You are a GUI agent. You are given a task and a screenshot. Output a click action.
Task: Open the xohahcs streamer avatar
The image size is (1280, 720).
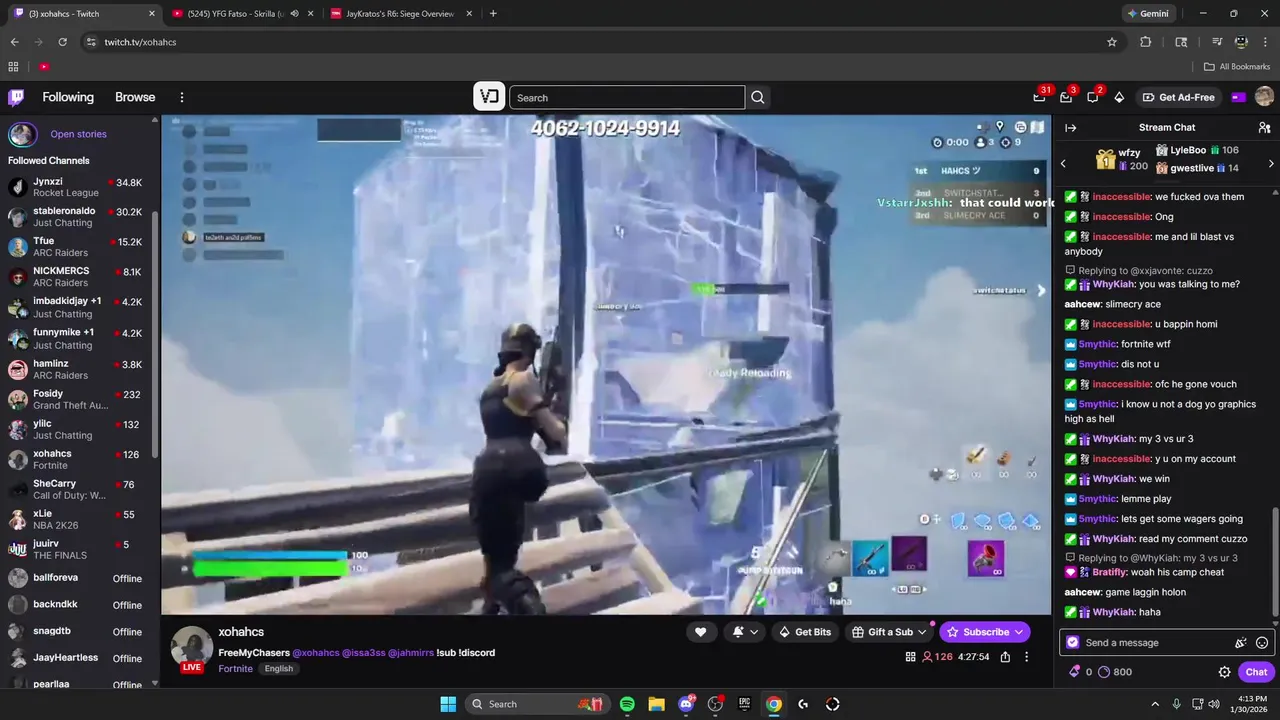click(x=192, y=647)
